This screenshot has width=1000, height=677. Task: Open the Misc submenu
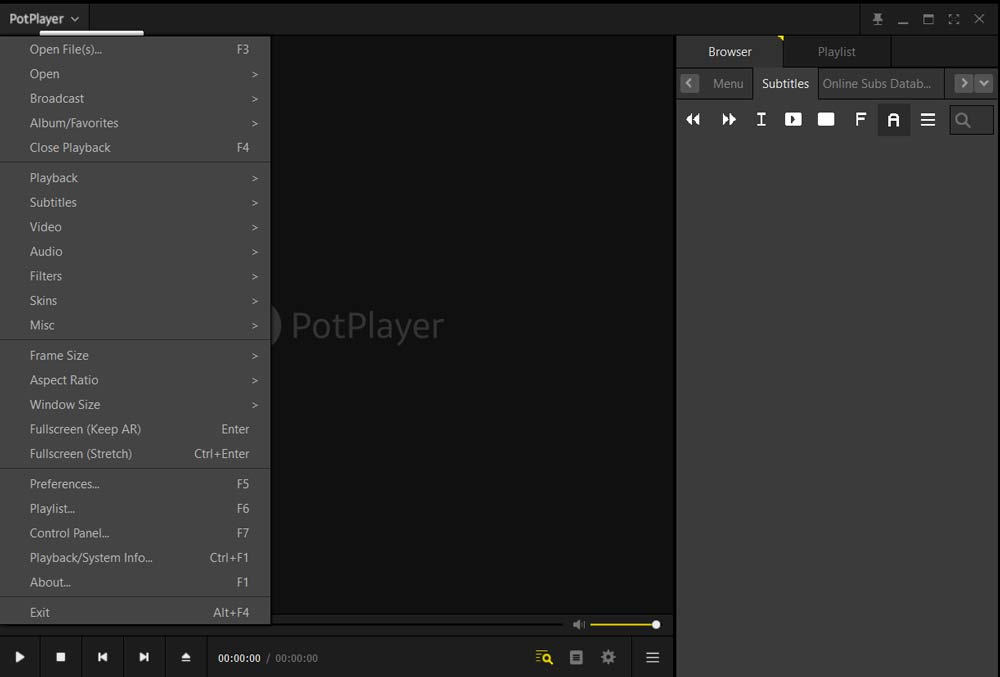pos(135,325)
